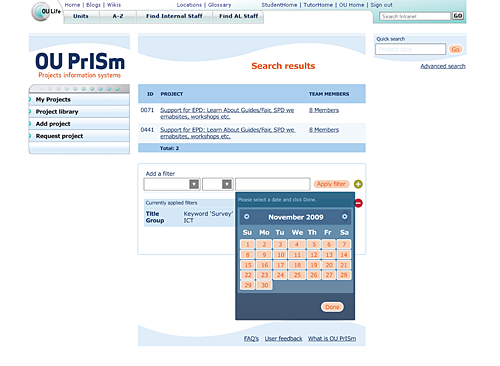Select November 23 in calendar
500x366 pixels.
(264, 275)
